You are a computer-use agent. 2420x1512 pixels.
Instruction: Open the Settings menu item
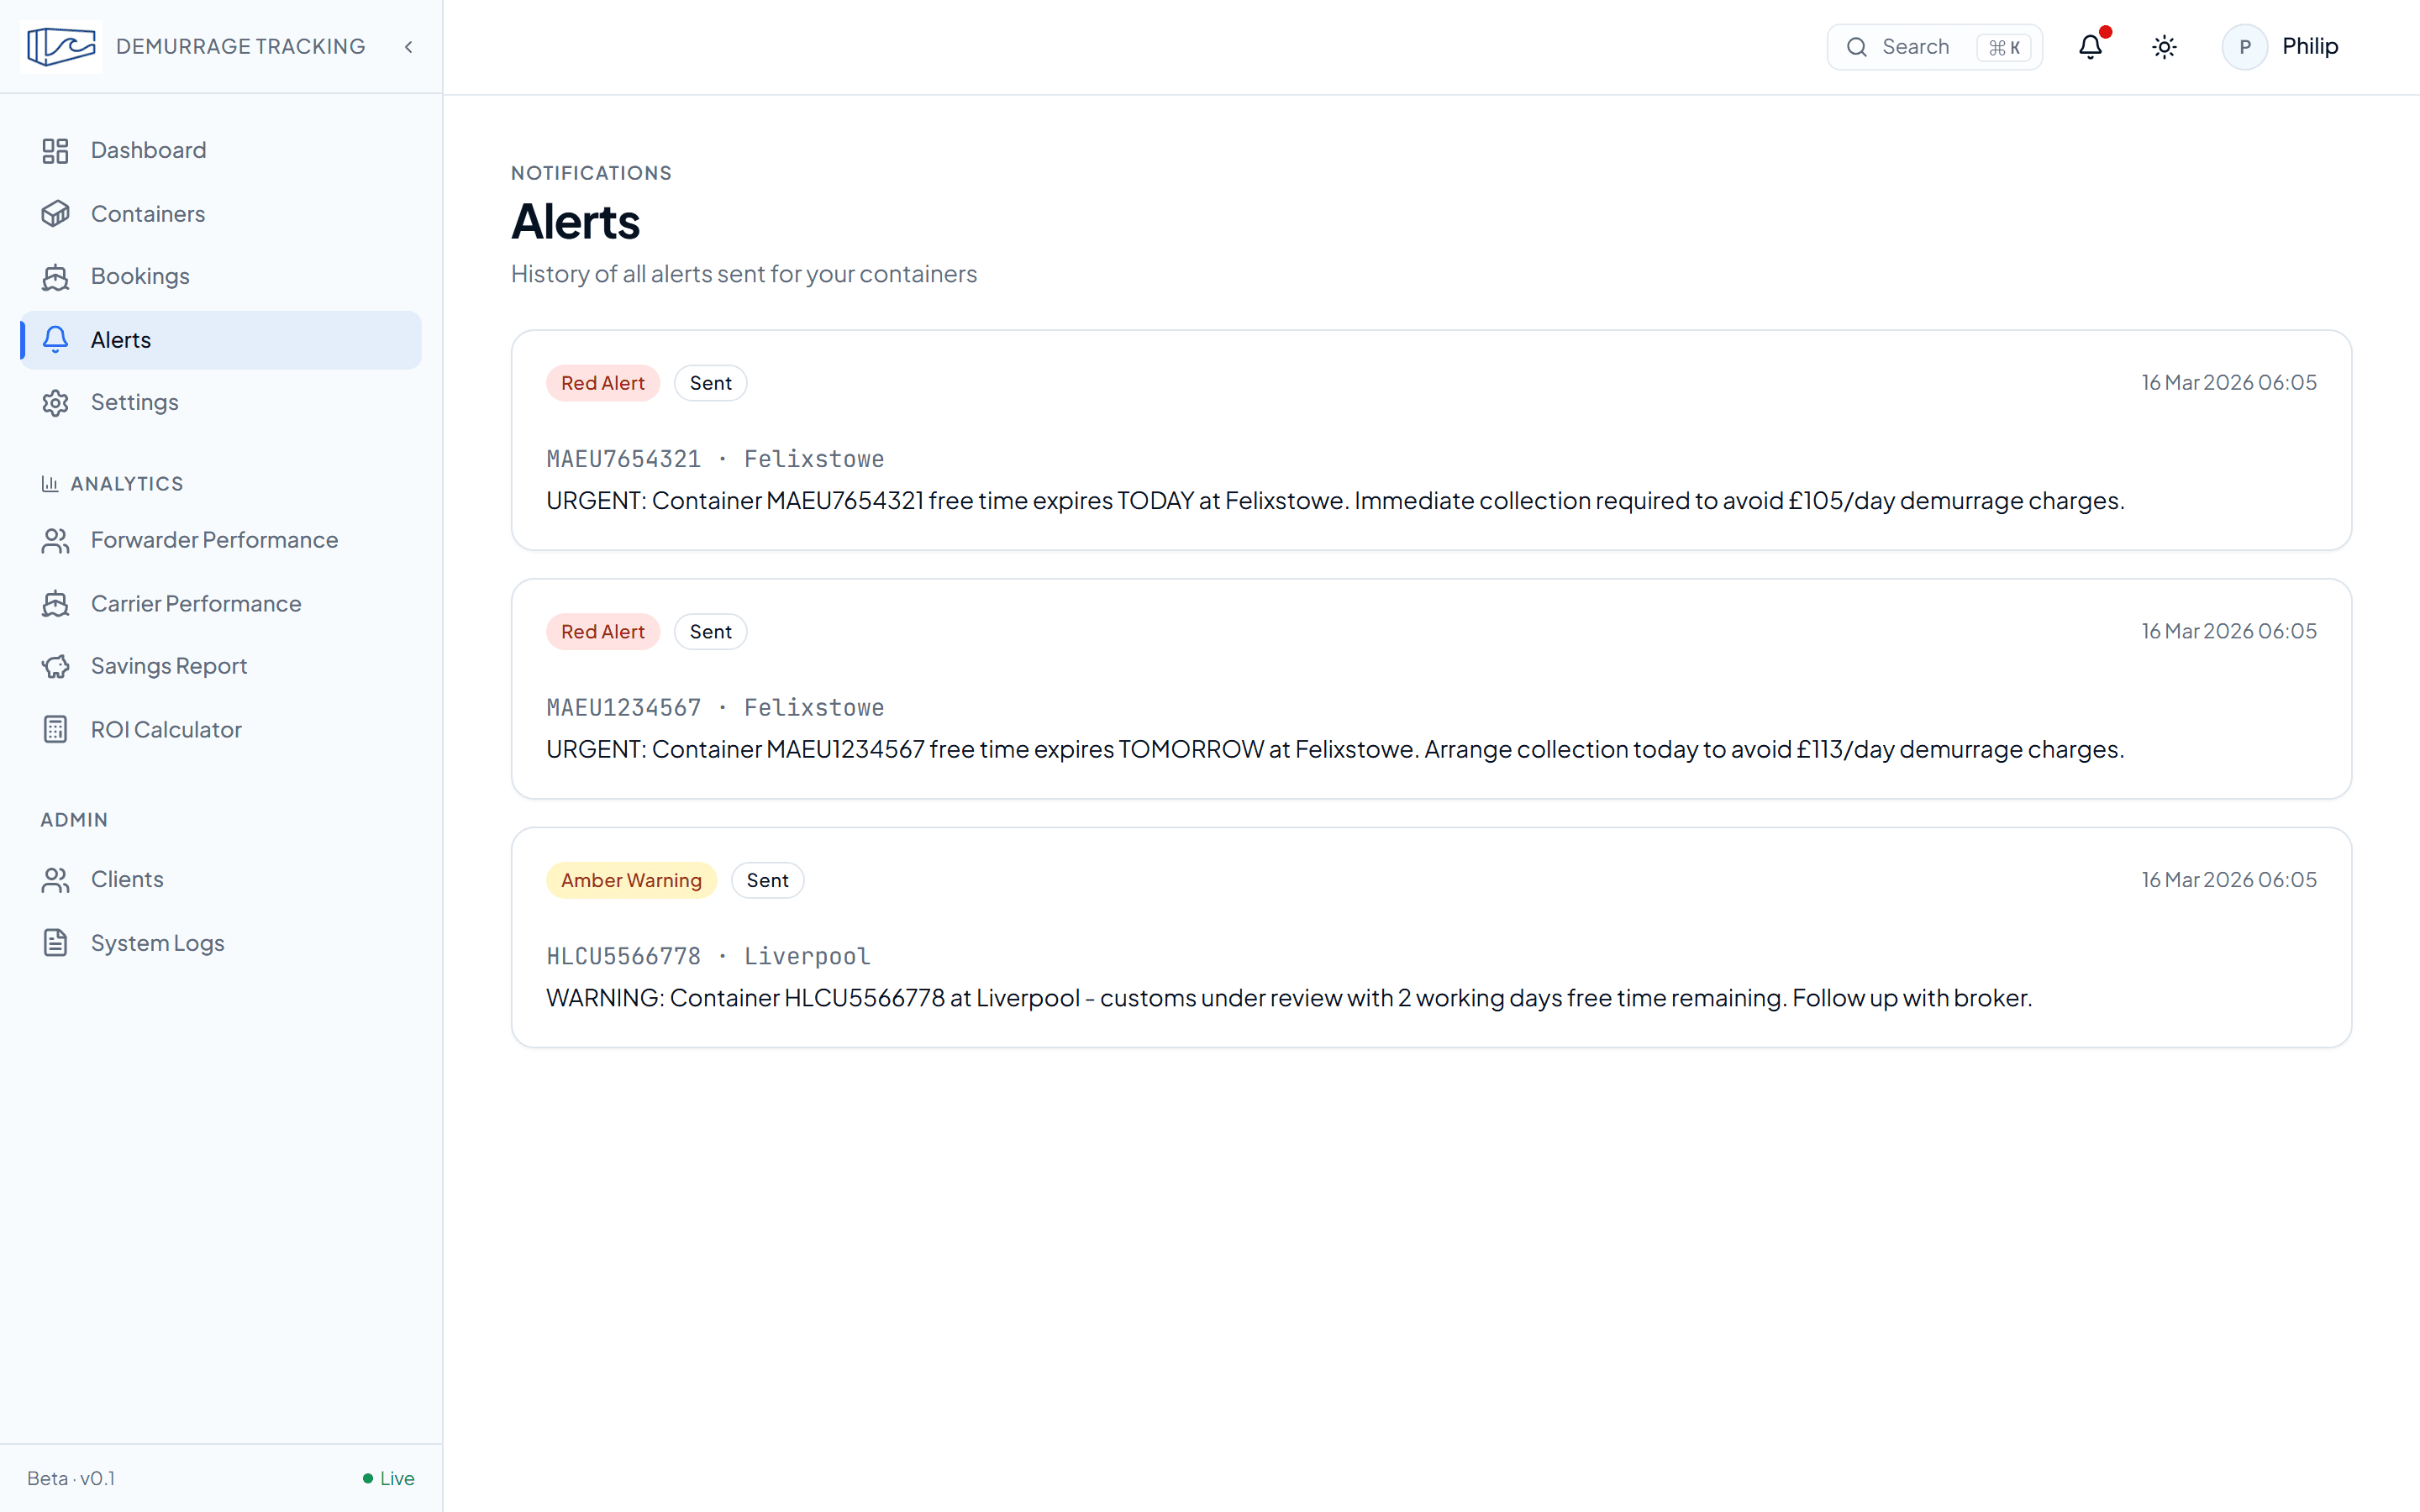click(x=135, y=402)
